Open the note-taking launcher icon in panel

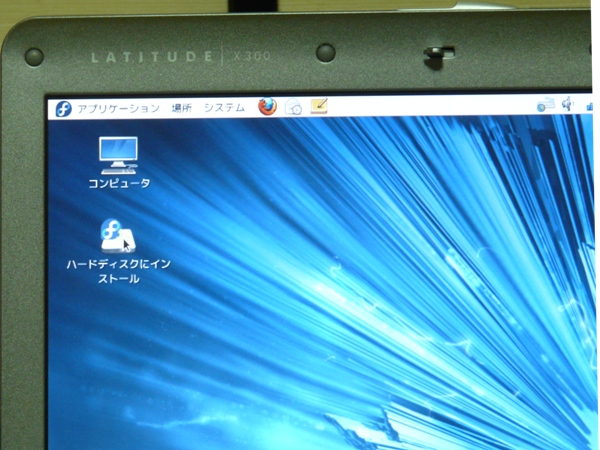click(319, 106)
